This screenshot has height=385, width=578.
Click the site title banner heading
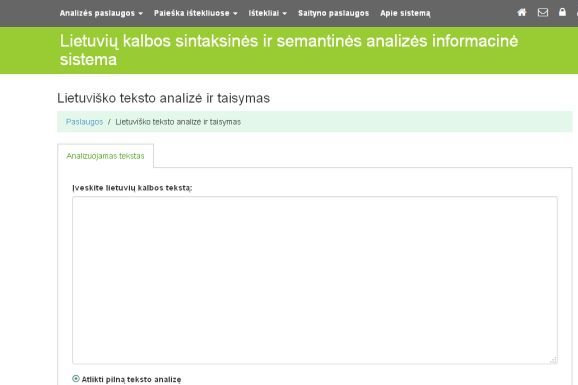click(289, 50)
